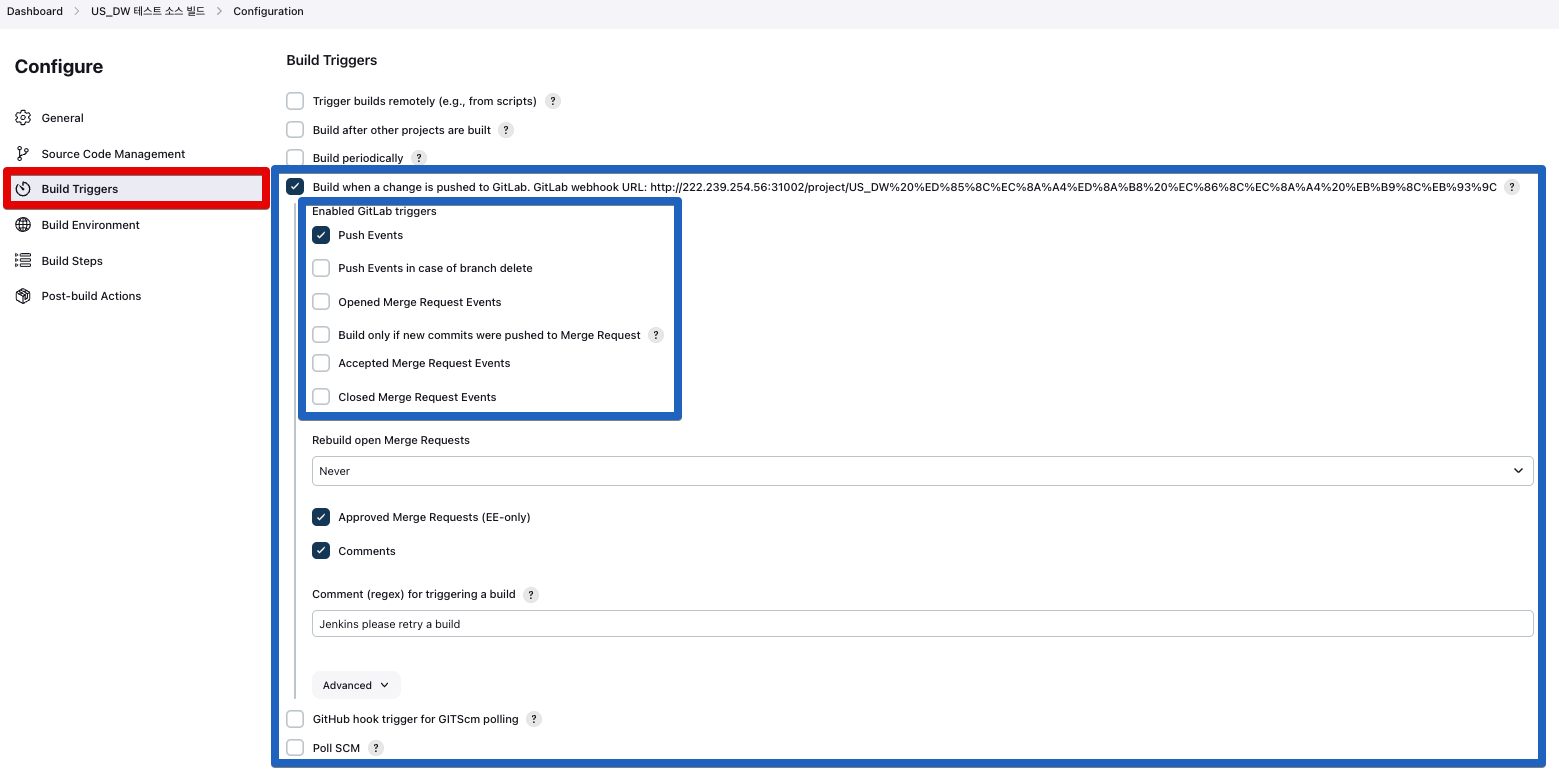Select the General gear icon in sidebar
Screen dimensions: 1559x775
[x=23, y=117]
